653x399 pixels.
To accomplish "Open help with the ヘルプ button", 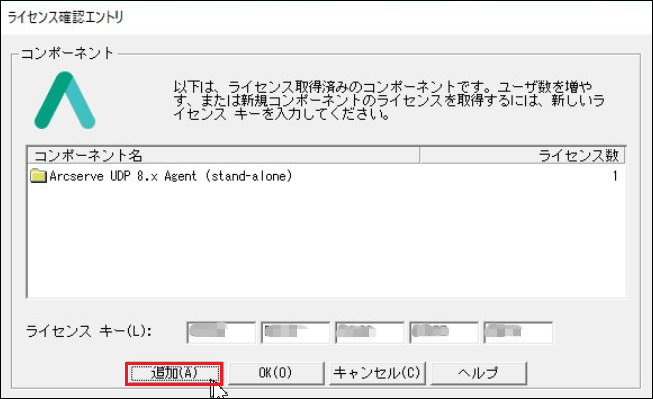I will [478, 373].
